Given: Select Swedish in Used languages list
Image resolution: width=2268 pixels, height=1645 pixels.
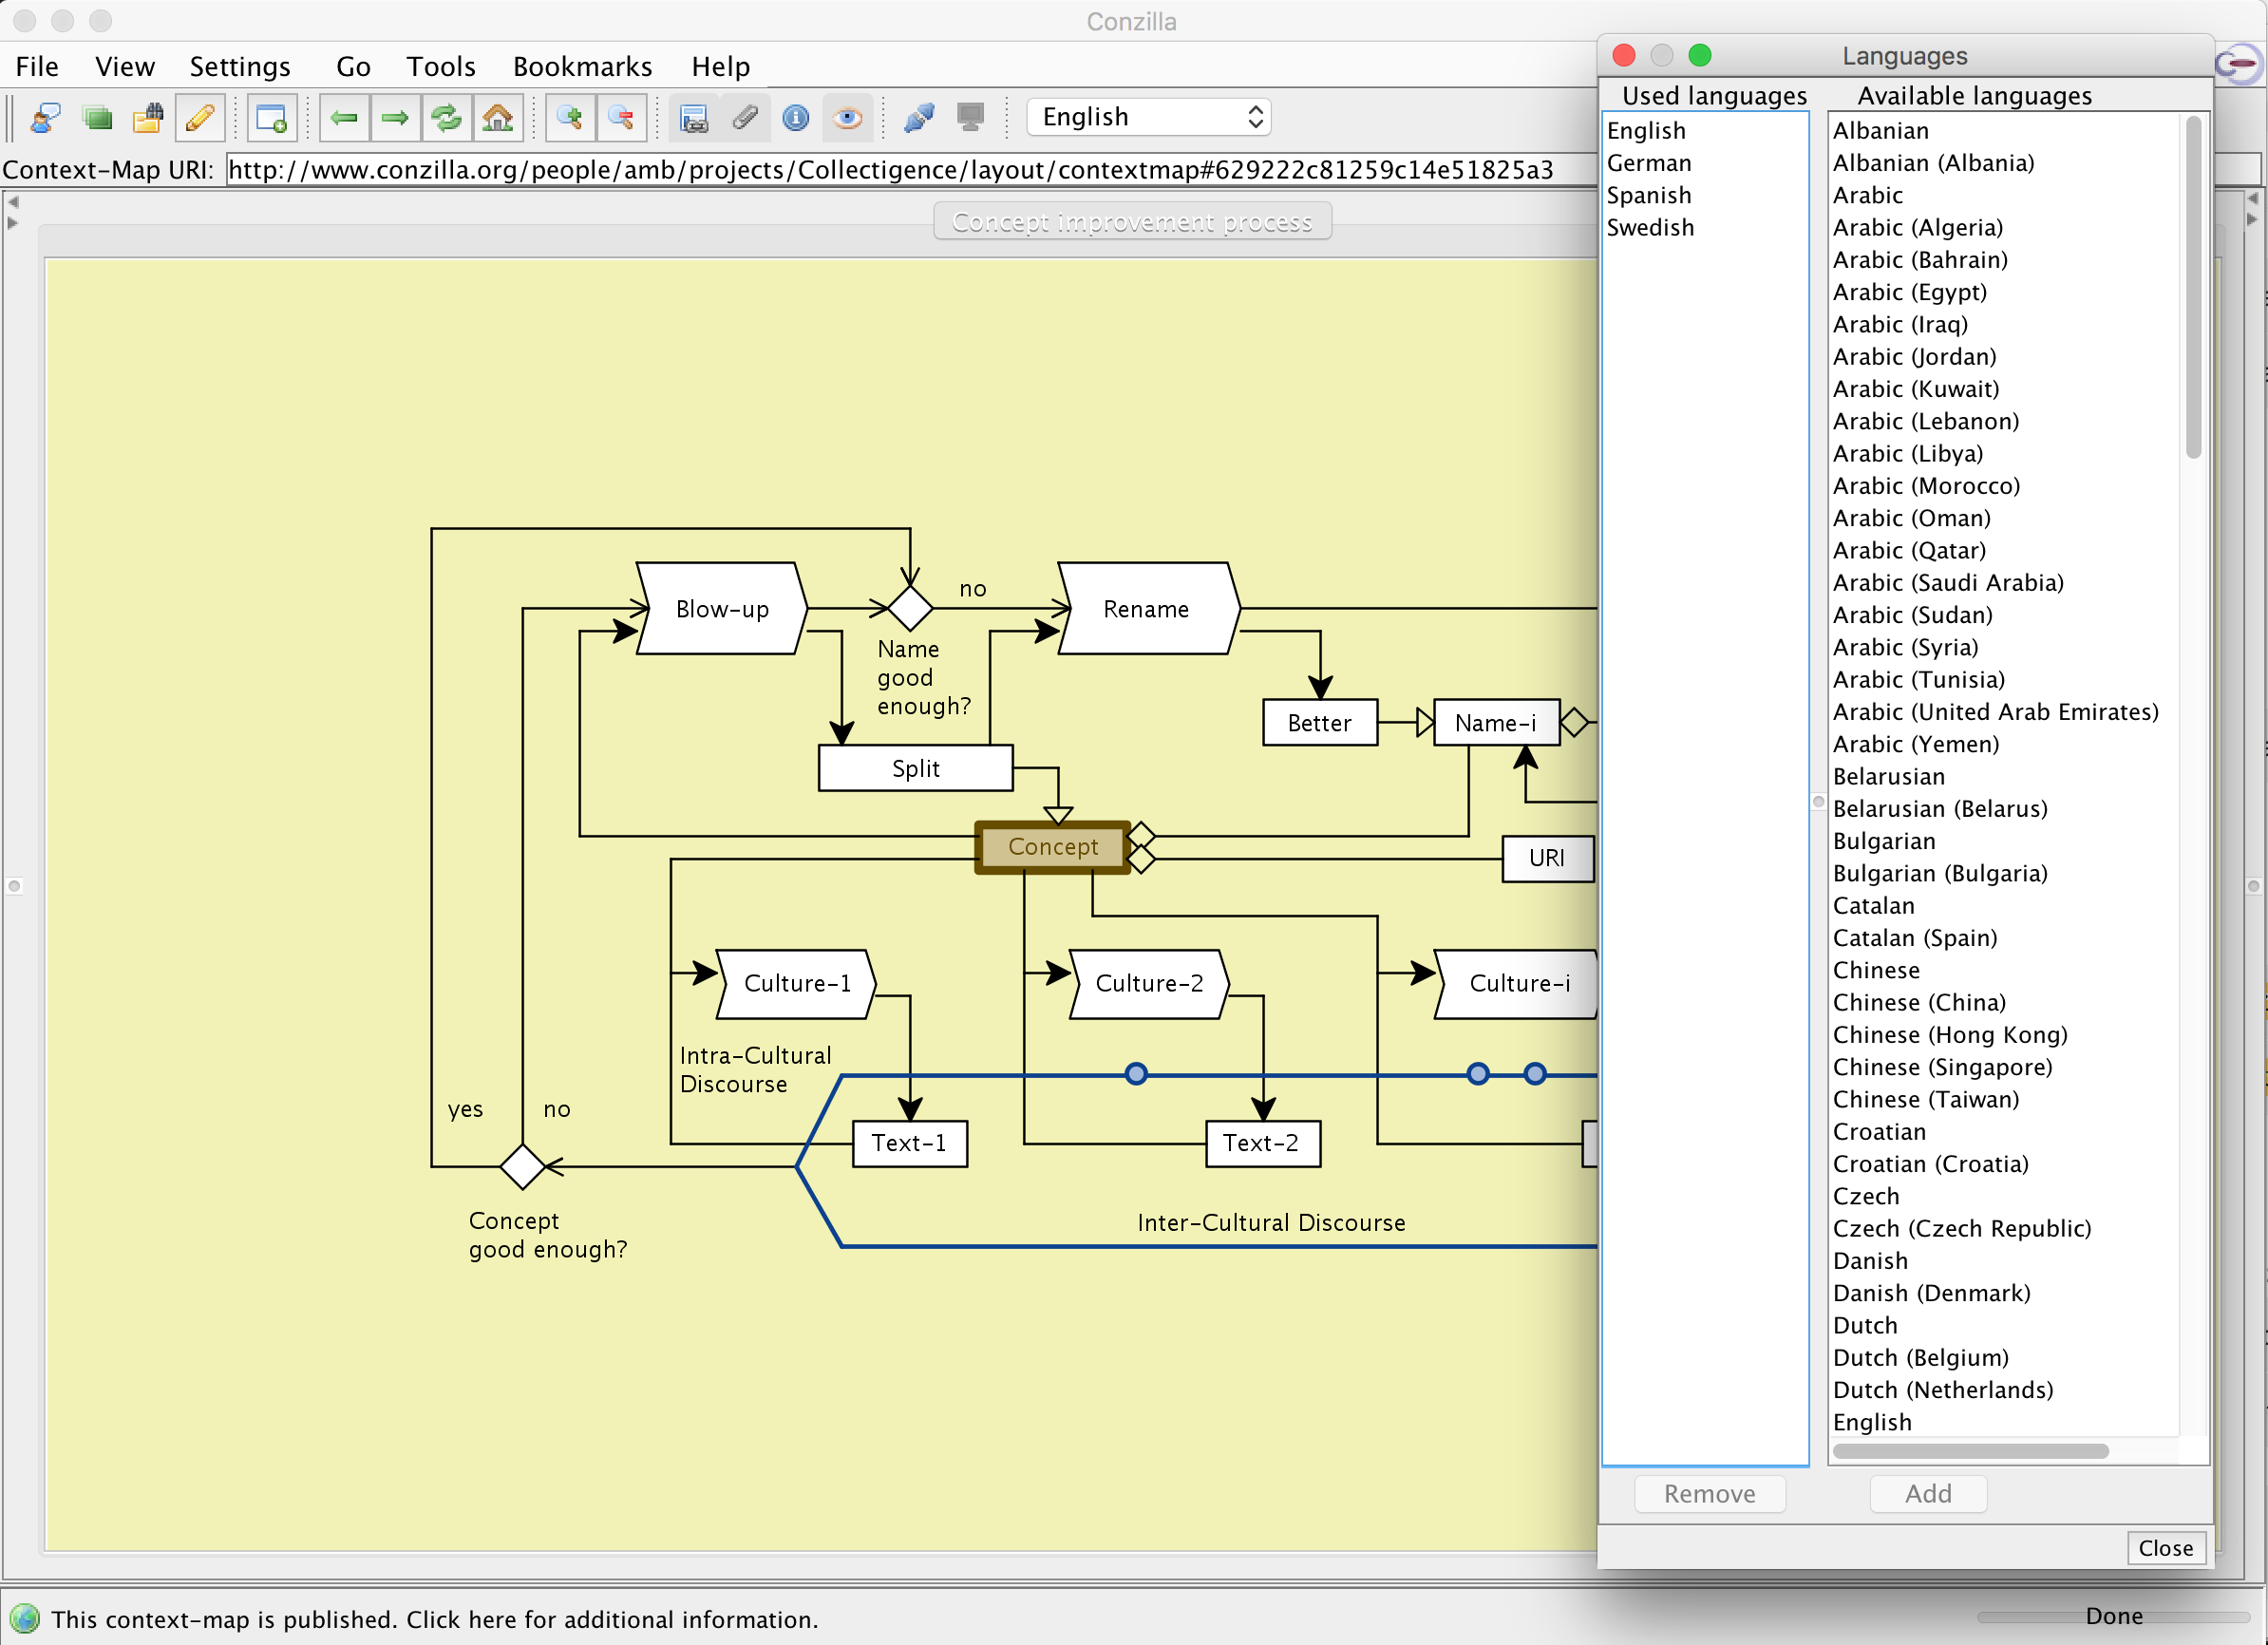Looking at the screenshot, I should coord(1650,227).
